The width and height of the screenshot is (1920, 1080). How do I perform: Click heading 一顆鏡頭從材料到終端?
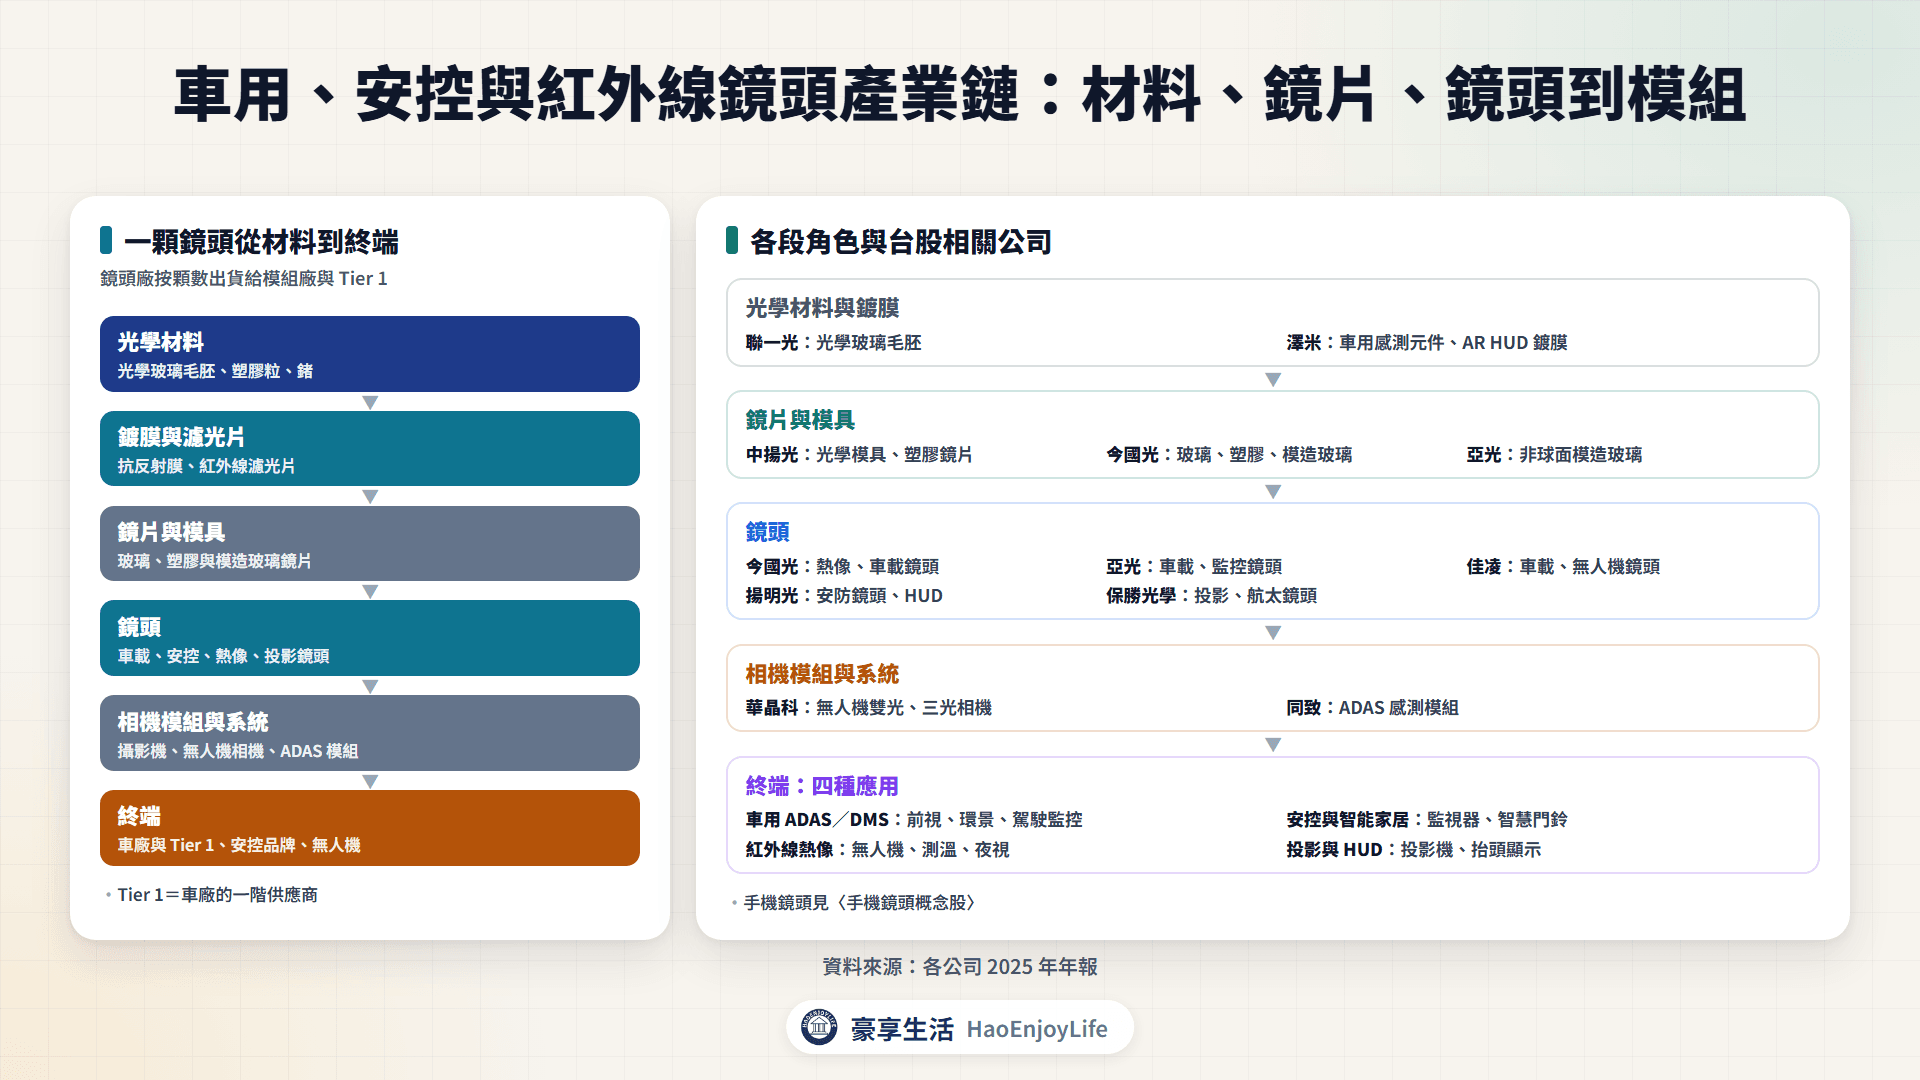click(261, 242)
